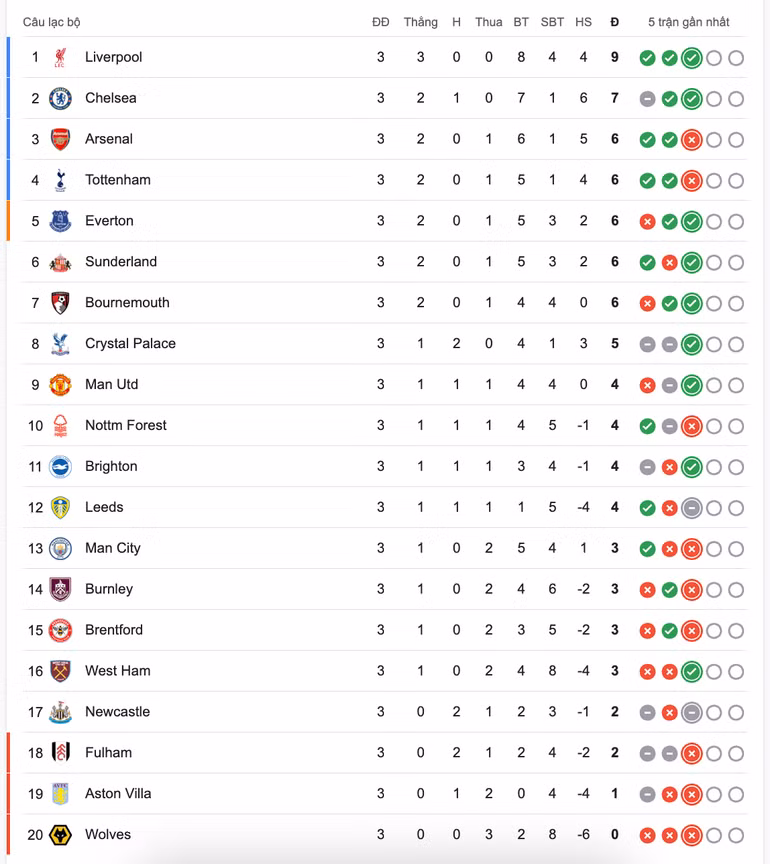770x864 pixels.
Task: Click the Liverpool club crest icon
Action: coord(61,57)
